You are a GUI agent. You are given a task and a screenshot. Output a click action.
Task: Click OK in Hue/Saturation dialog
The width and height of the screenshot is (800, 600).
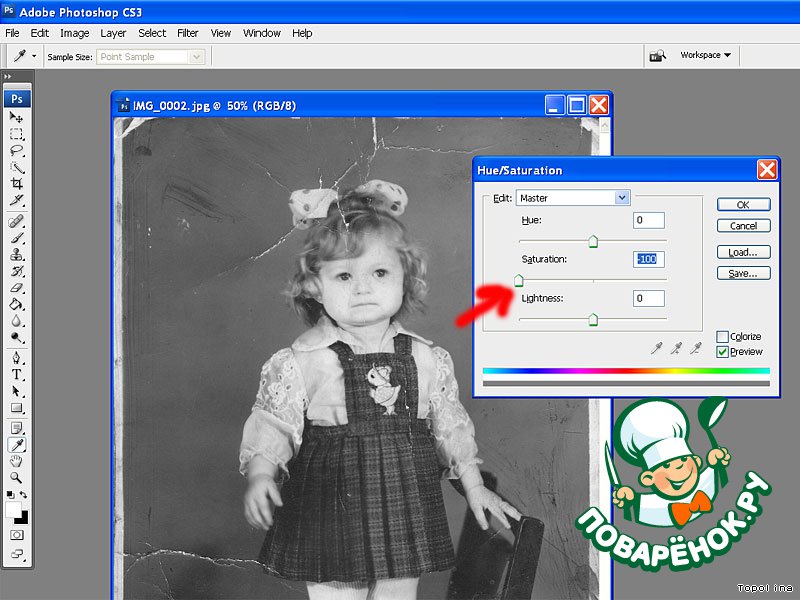(x=743, y=204)
